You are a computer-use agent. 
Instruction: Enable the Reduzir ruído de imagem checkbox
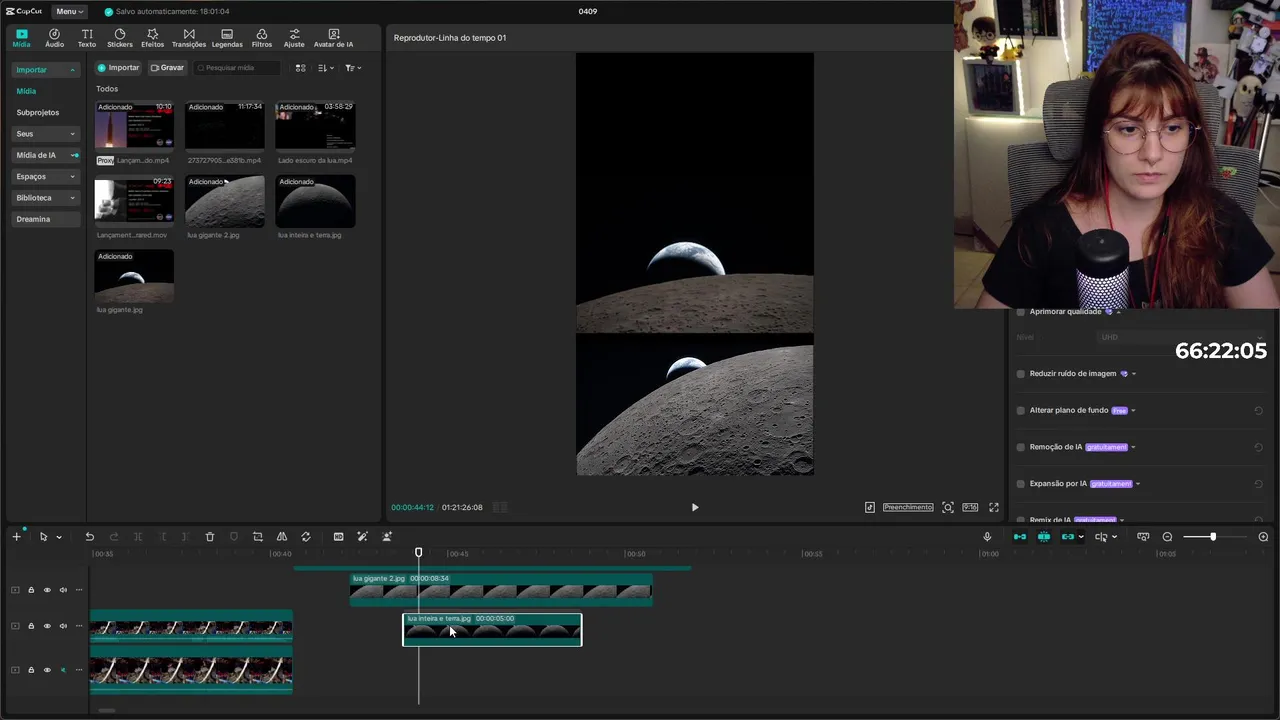point(1021,374)
